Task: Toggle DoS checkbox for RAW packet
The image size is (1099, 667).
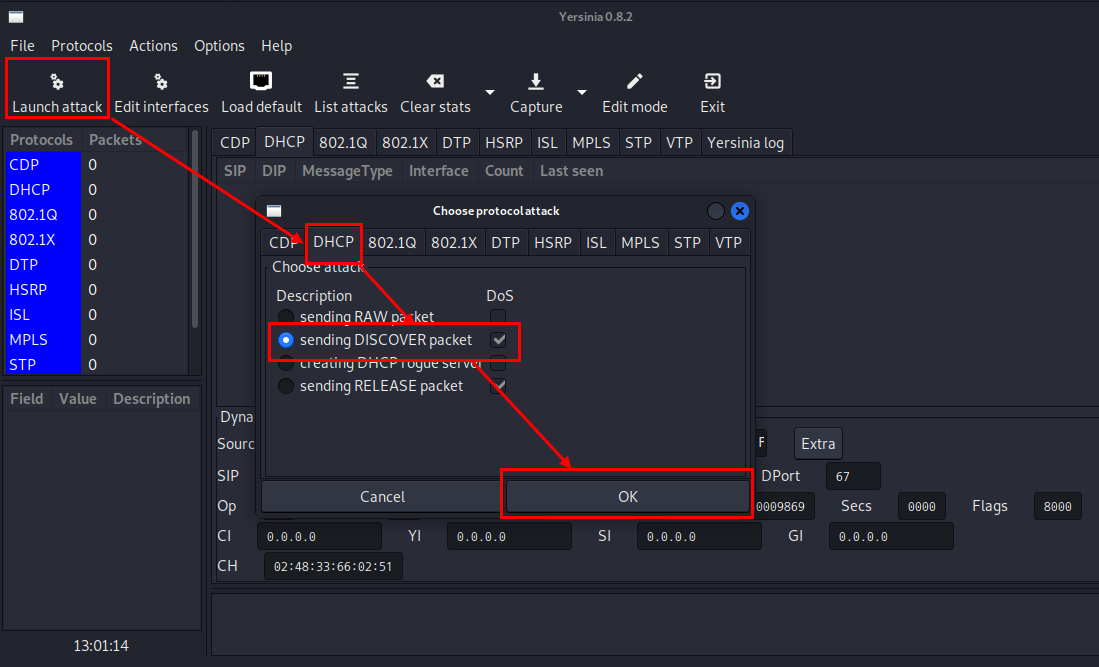Action: pyautogui.click(x=498, y=317)
